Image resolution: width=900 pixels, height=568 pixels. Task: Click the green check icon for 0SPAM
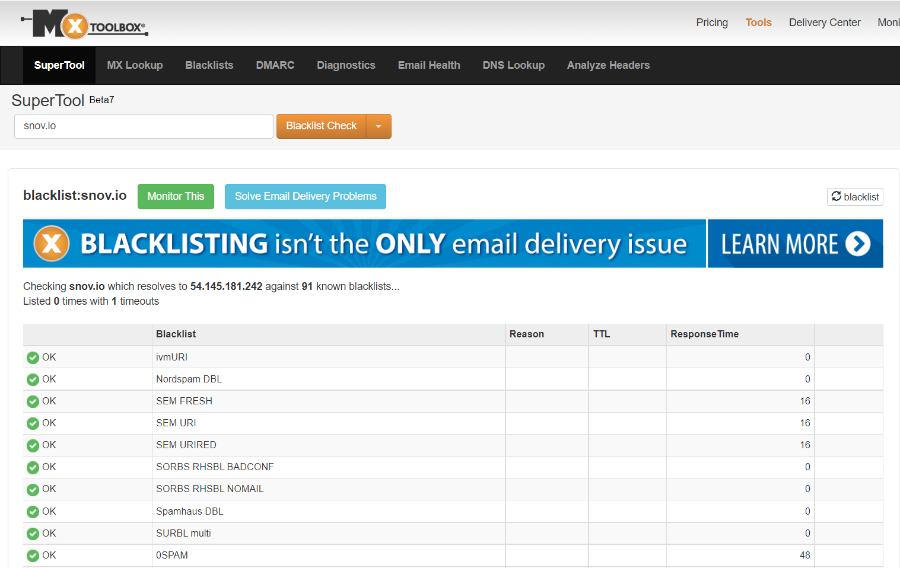point(33,556)
